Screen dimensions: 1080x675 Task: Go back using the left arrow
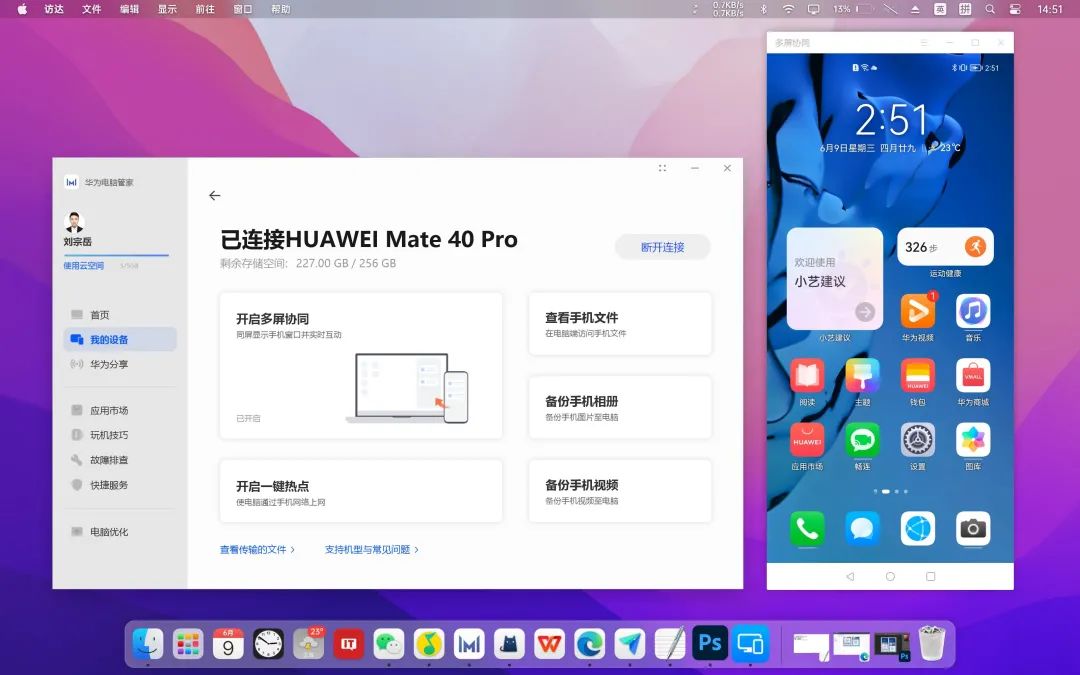[214, 196]
